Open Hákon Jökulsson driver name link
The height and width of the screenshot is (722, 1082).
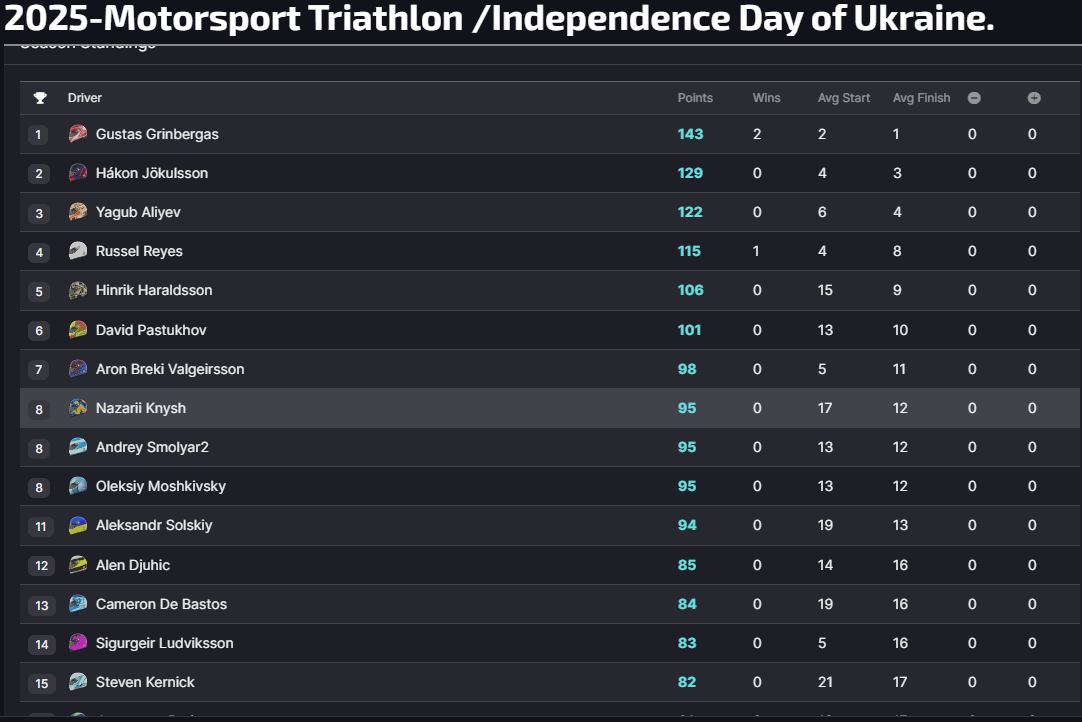(152, 173)
